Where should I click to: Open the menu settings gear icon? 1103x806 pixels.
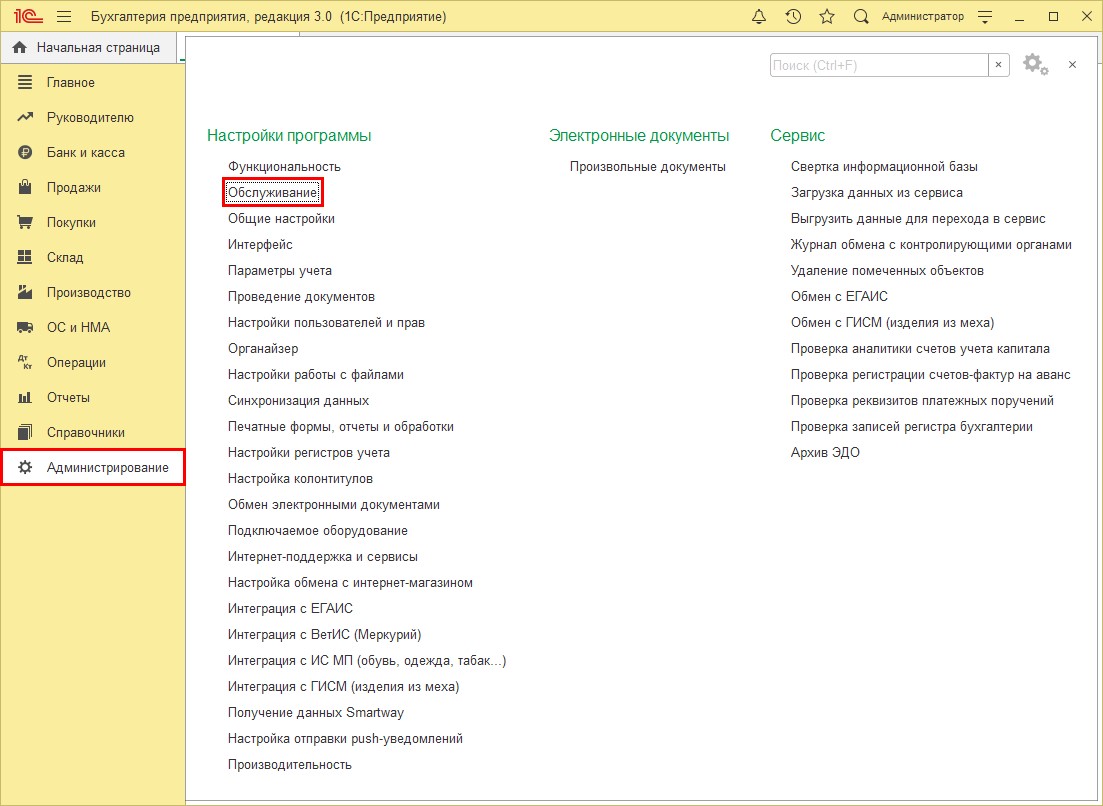[1035, 65]
